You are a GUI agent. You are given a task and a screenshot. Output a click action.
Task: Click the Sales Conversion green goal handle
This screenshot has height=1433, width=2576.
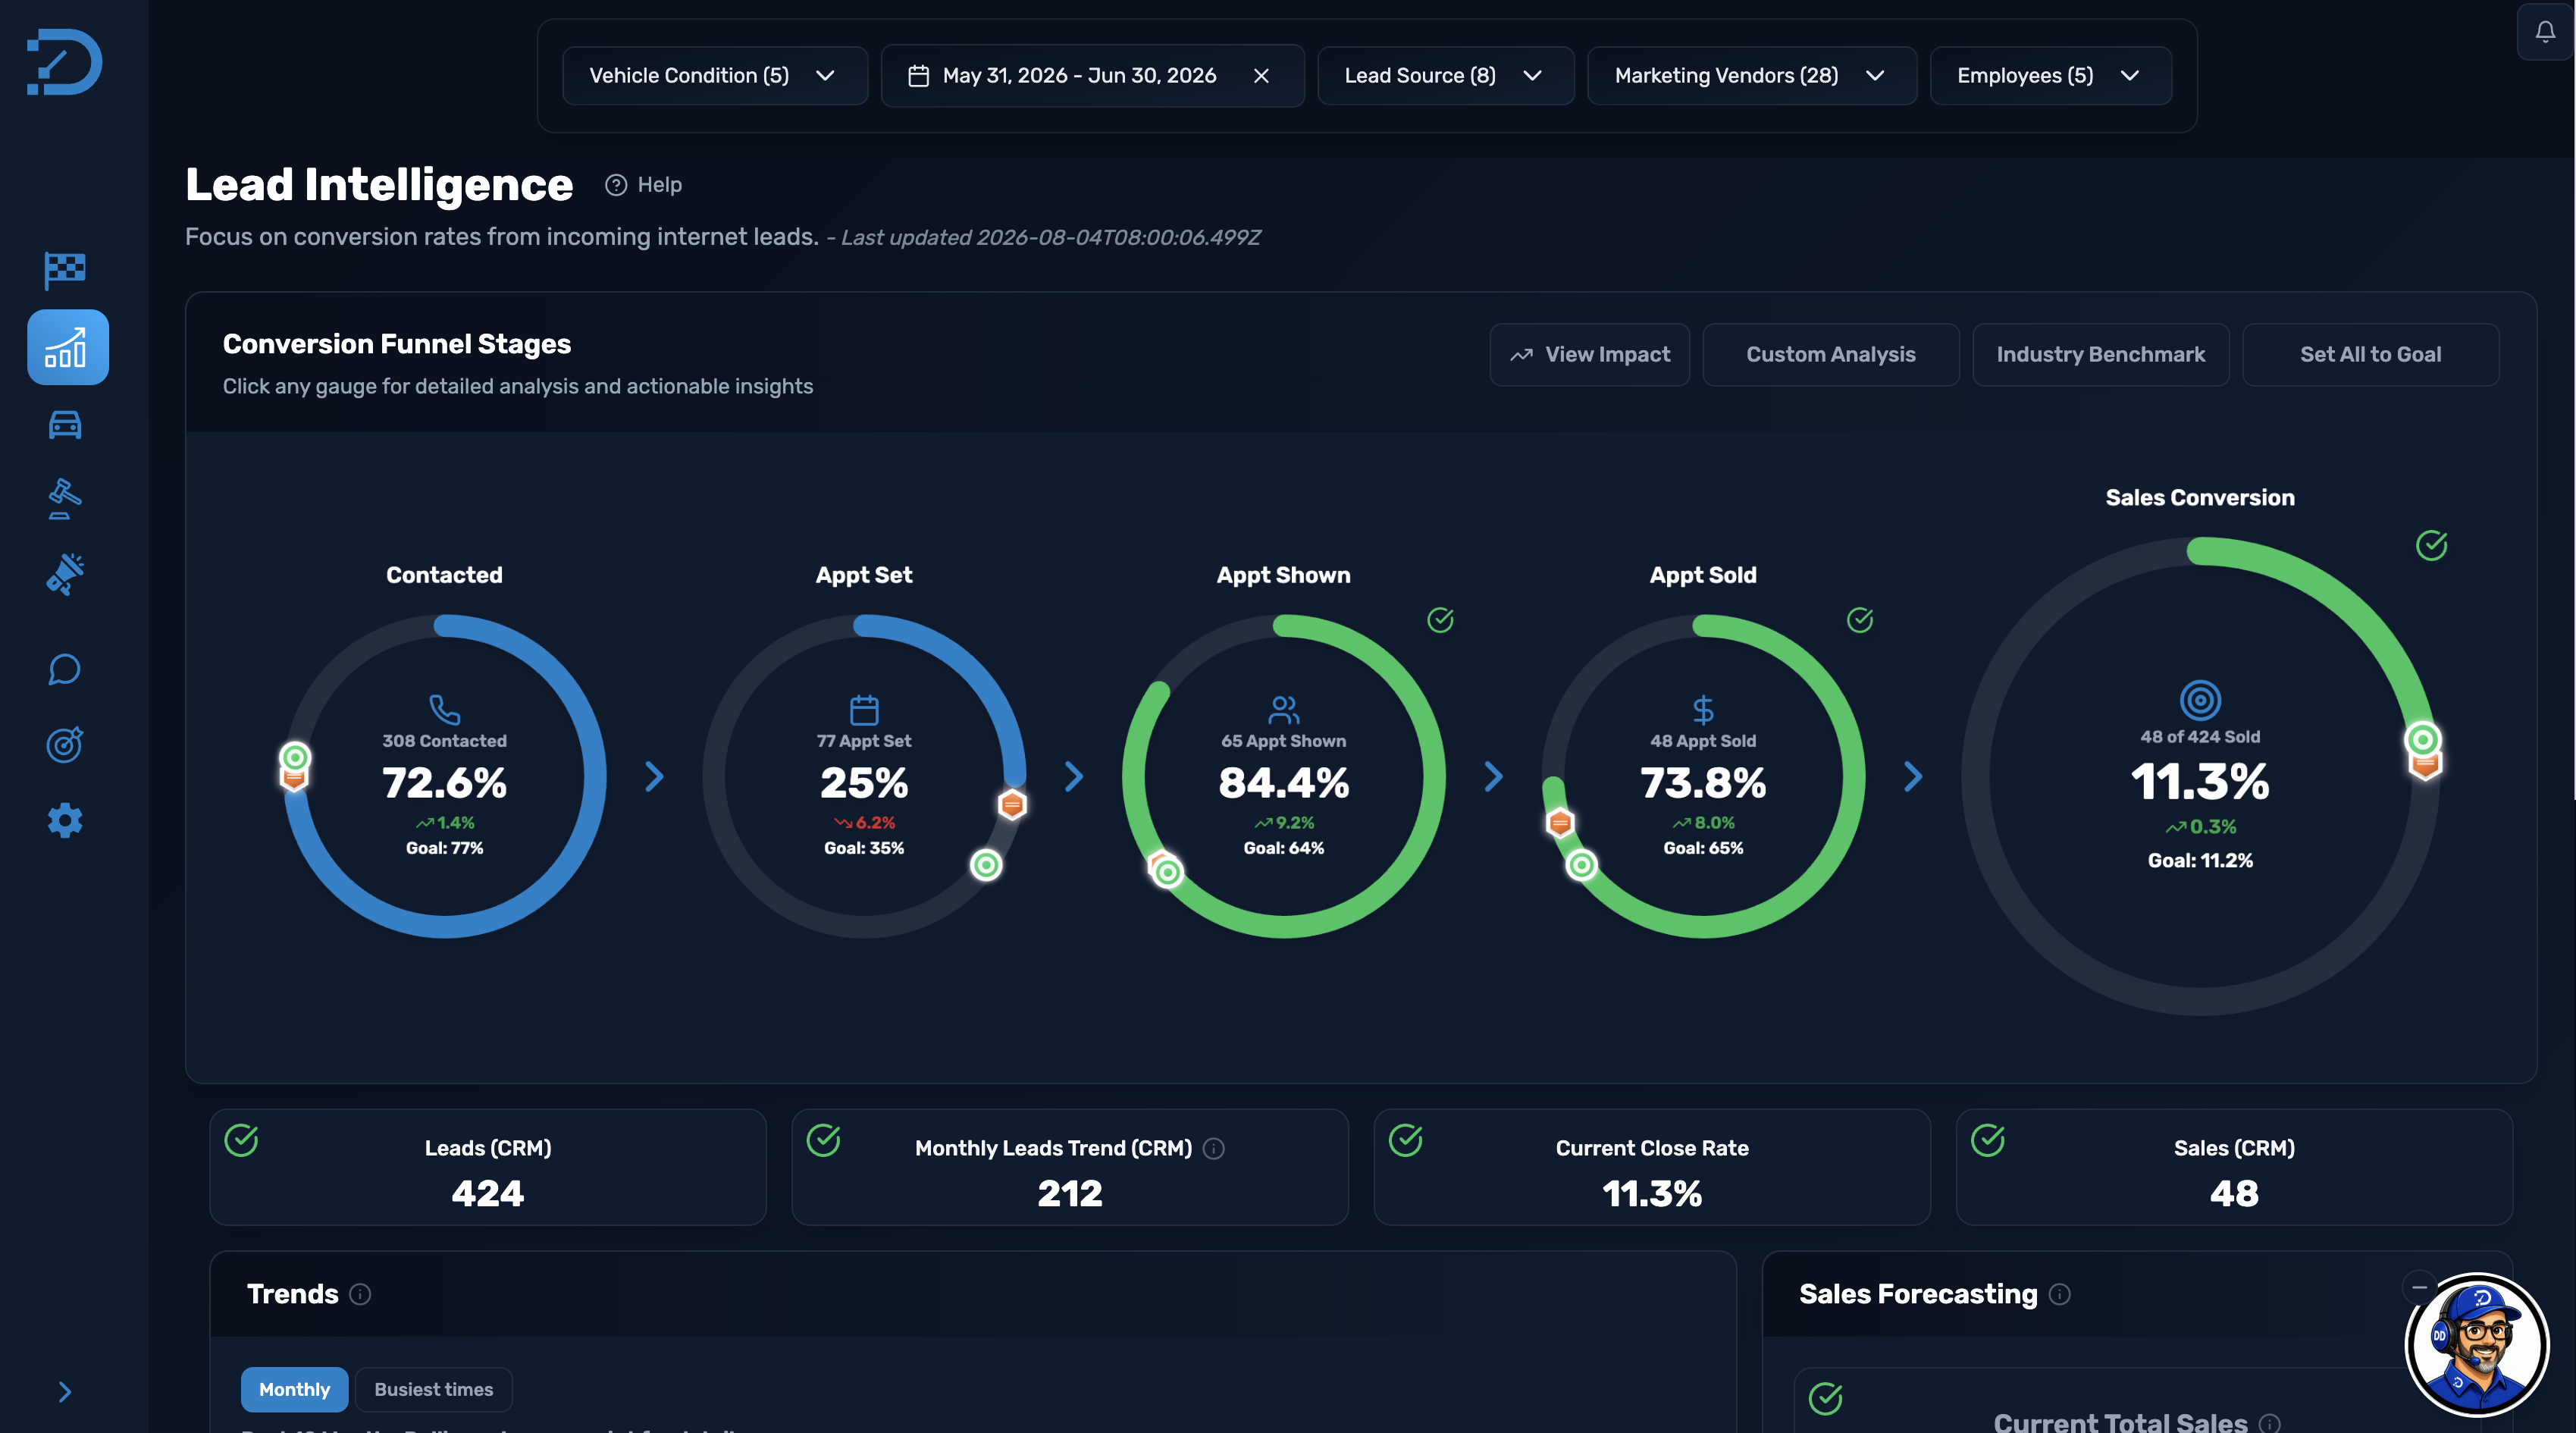(2423, 739)
